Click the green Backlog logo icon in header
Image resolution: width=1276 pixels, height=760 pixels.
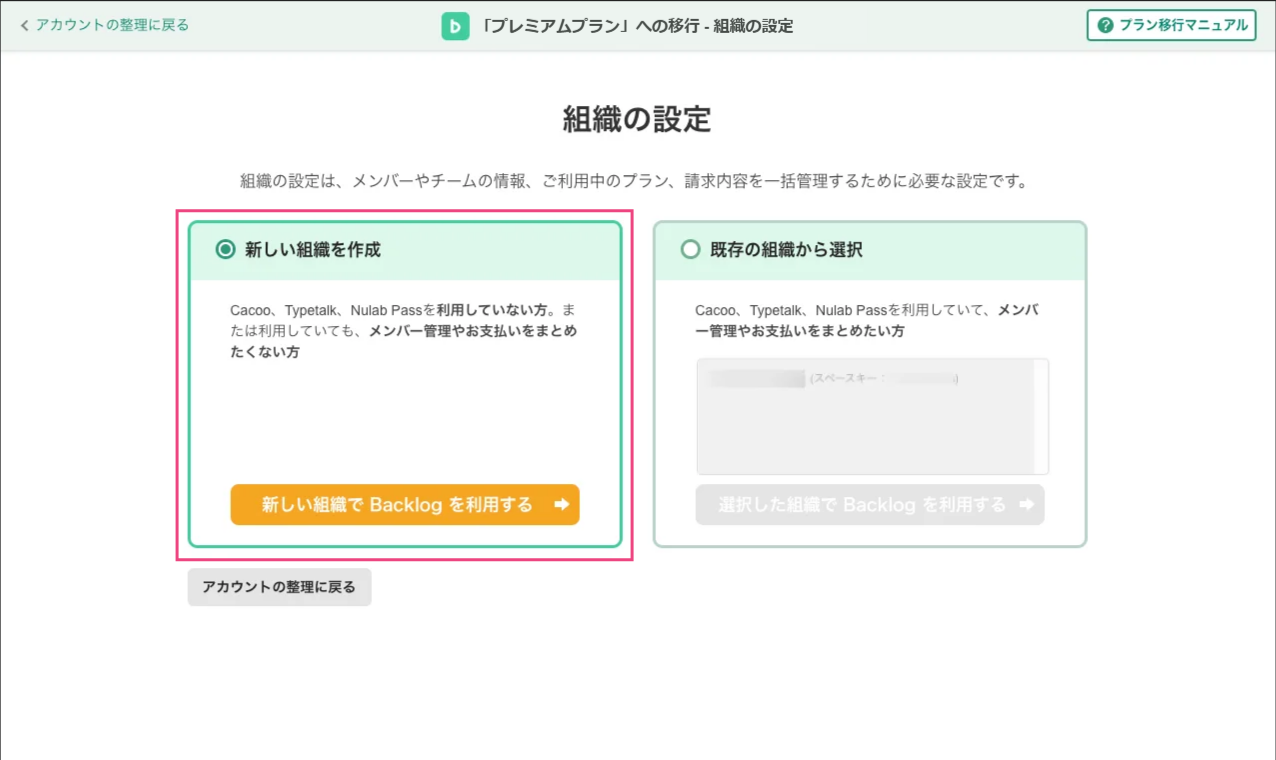click(x=455, y=26)
